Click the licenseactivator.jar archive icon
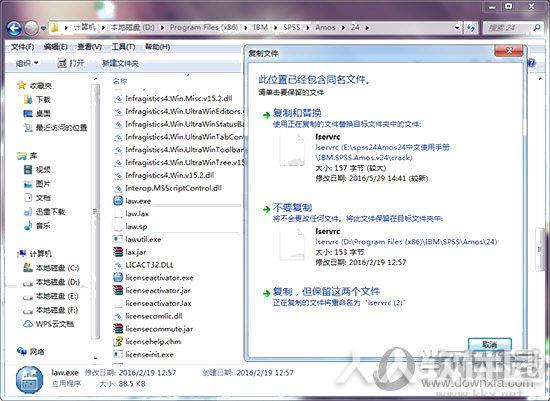 118,290
